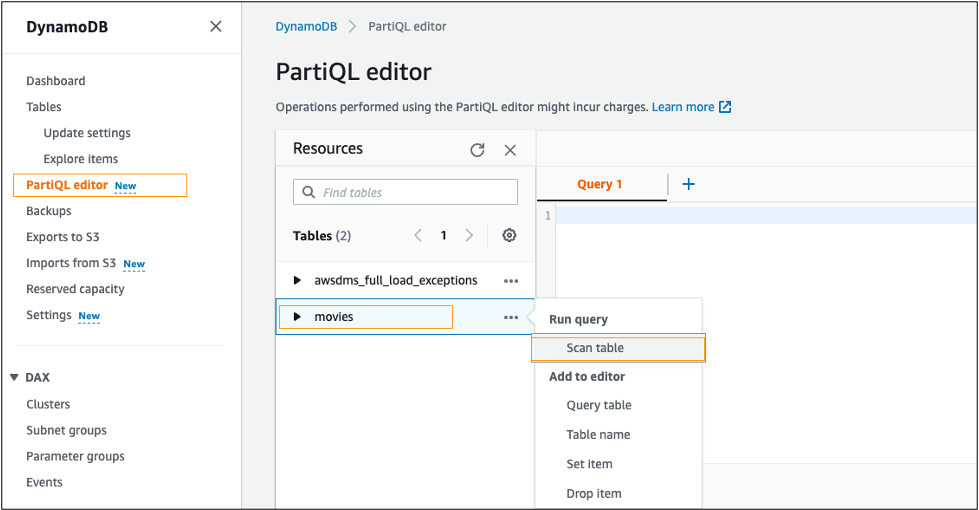Image resolution: width=979 pixels, height=510 pixels.
Task: Choose Query table menu entry
Action: tap(599, 405)
